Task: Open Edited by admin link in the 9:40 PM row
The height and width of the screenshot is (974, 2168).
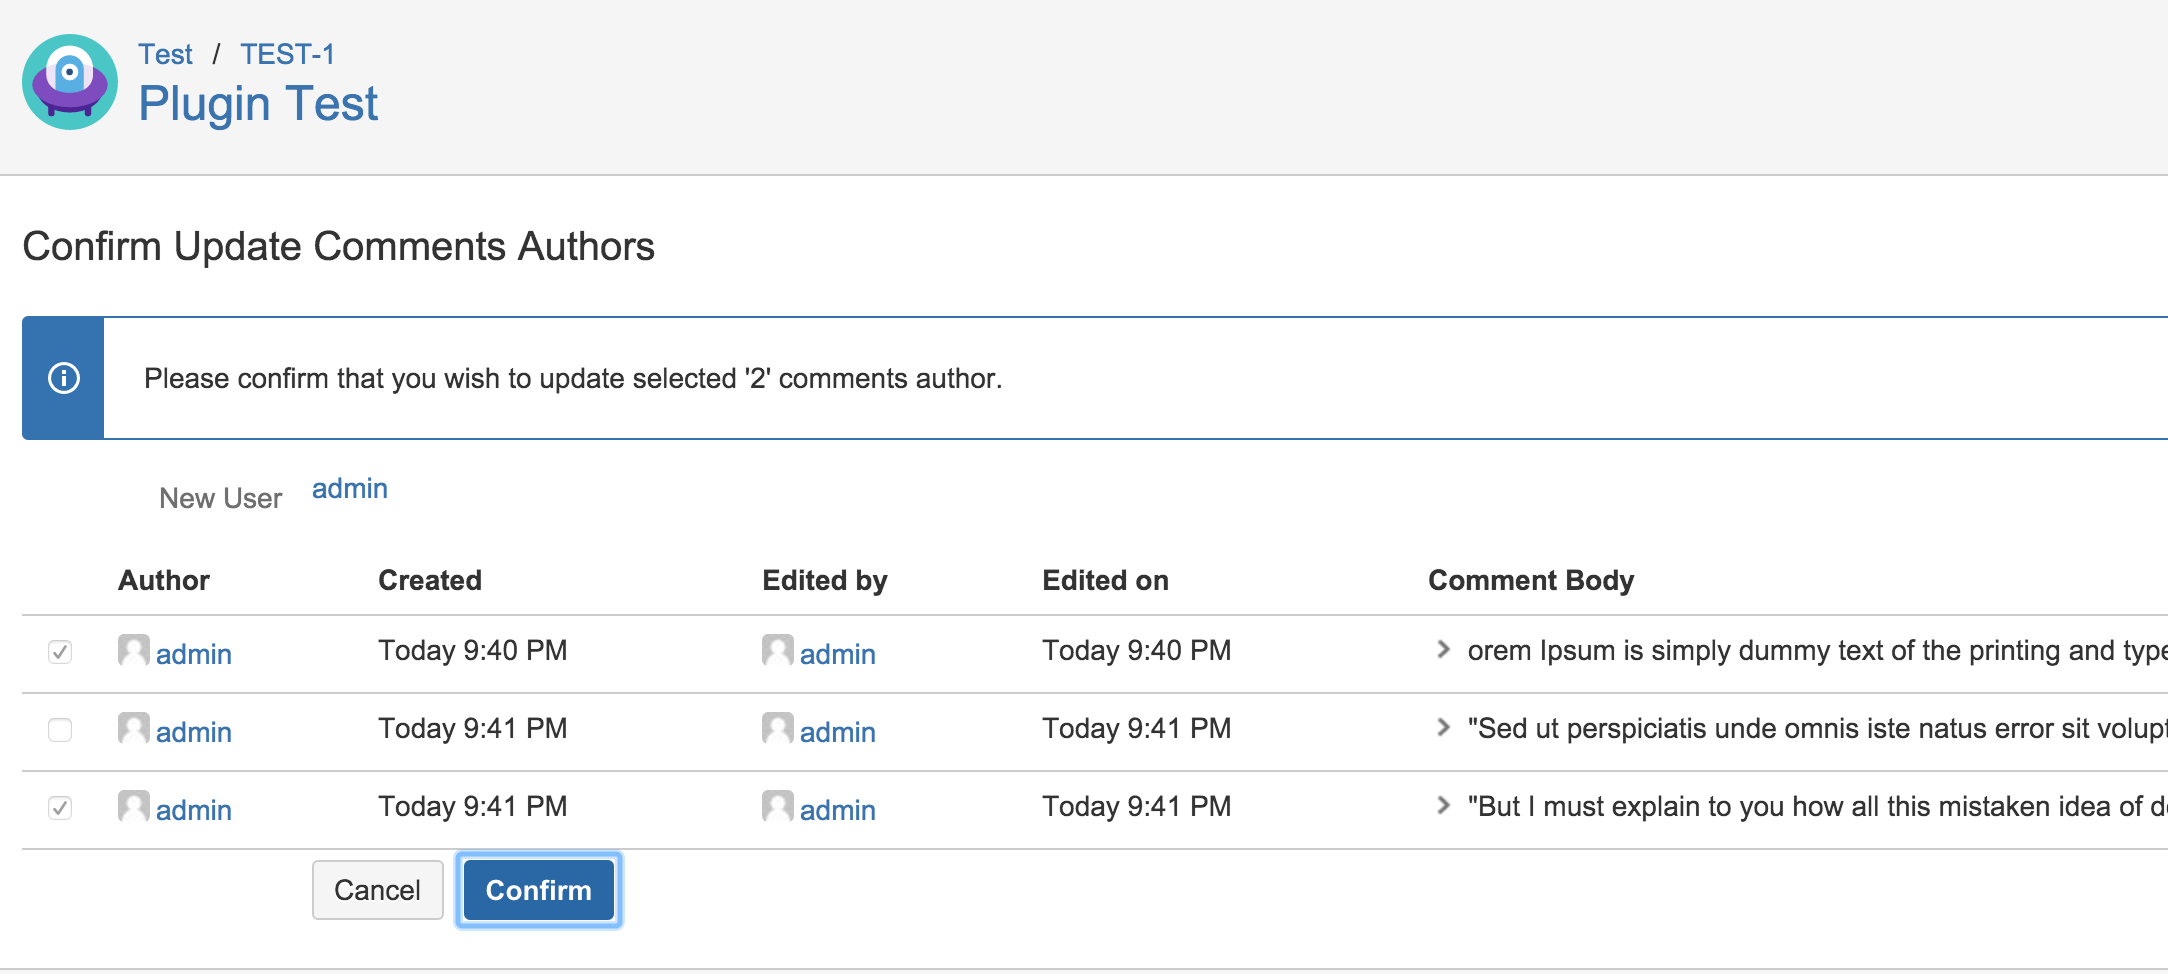Action: 838,654
